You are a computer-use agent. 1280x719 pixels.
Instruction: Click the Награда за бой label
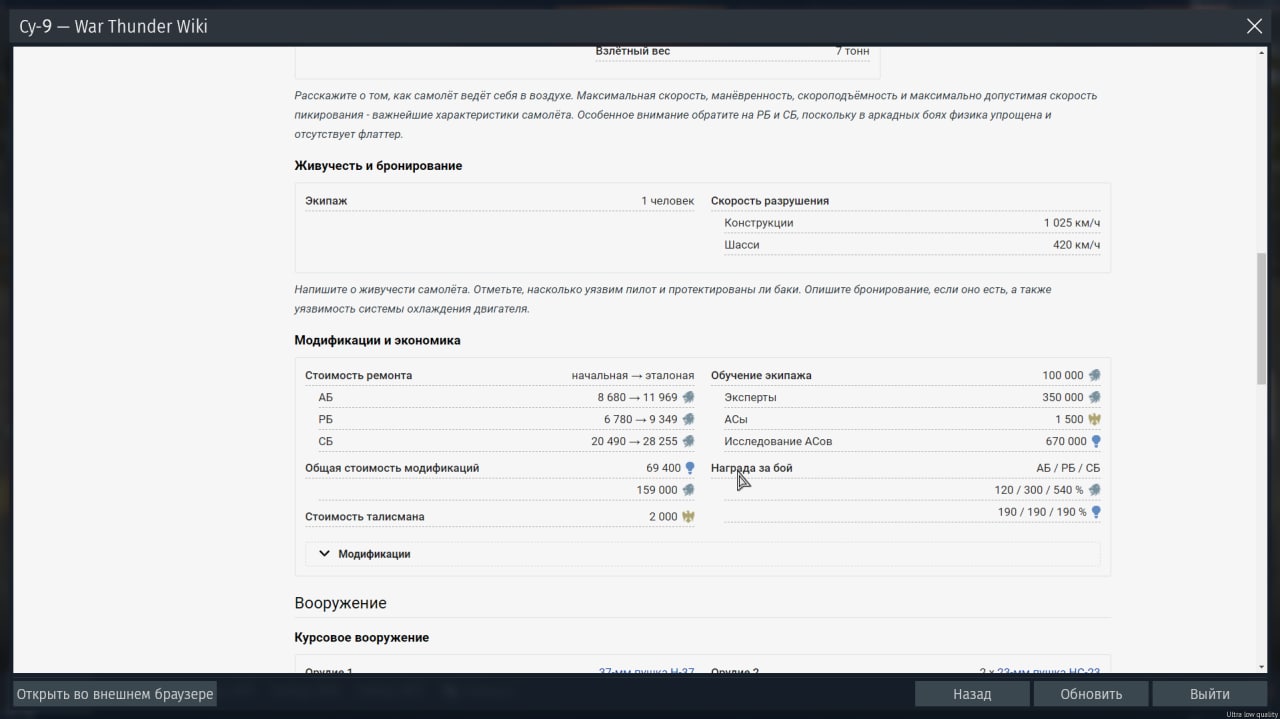click(x=751, y=467)
